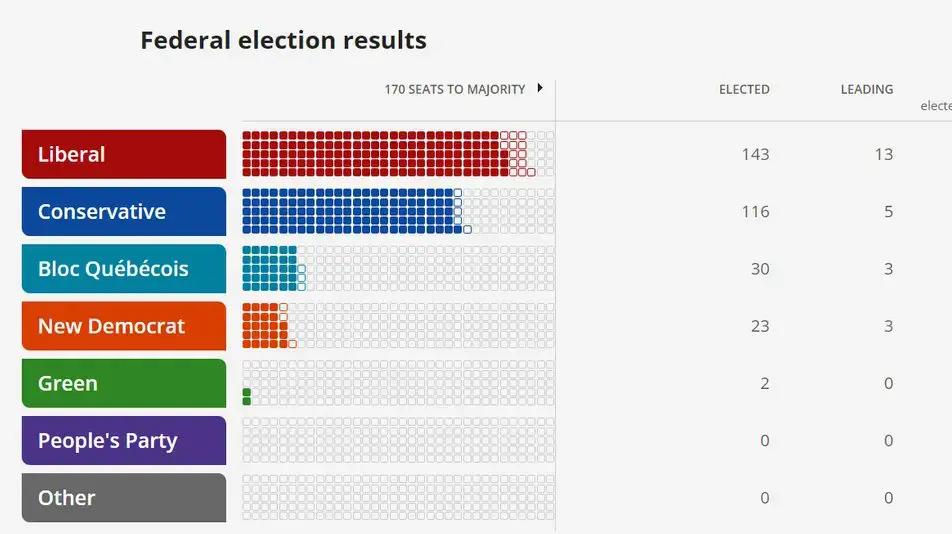Screen dimensions: 952x534
Task: Click the People's Party button
Action: [x=124, y=440]
